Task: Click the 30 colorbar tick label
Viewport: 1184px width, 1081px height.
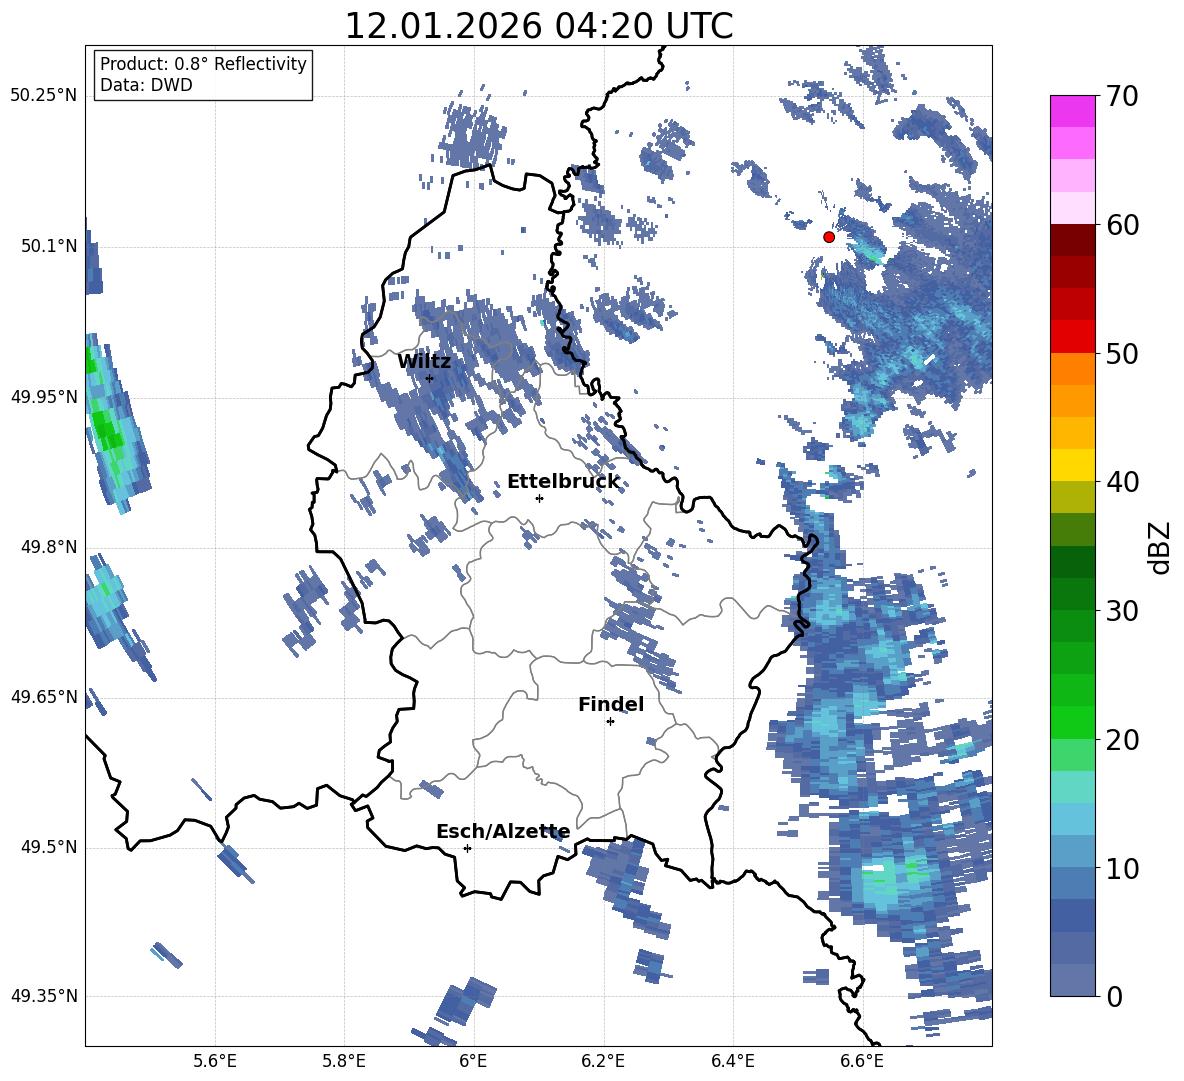Action: pyautogui.click(x=1121, y=610)
